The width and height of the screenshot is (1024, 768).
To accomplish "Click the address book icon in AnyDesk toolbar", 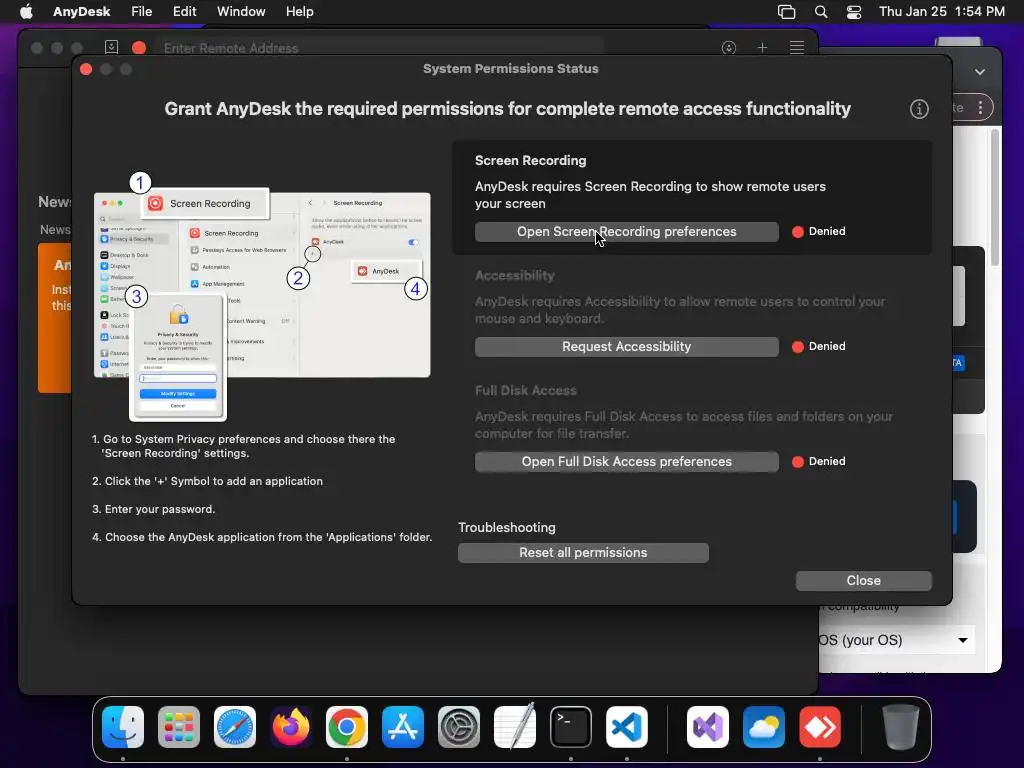I will [111, 47].
